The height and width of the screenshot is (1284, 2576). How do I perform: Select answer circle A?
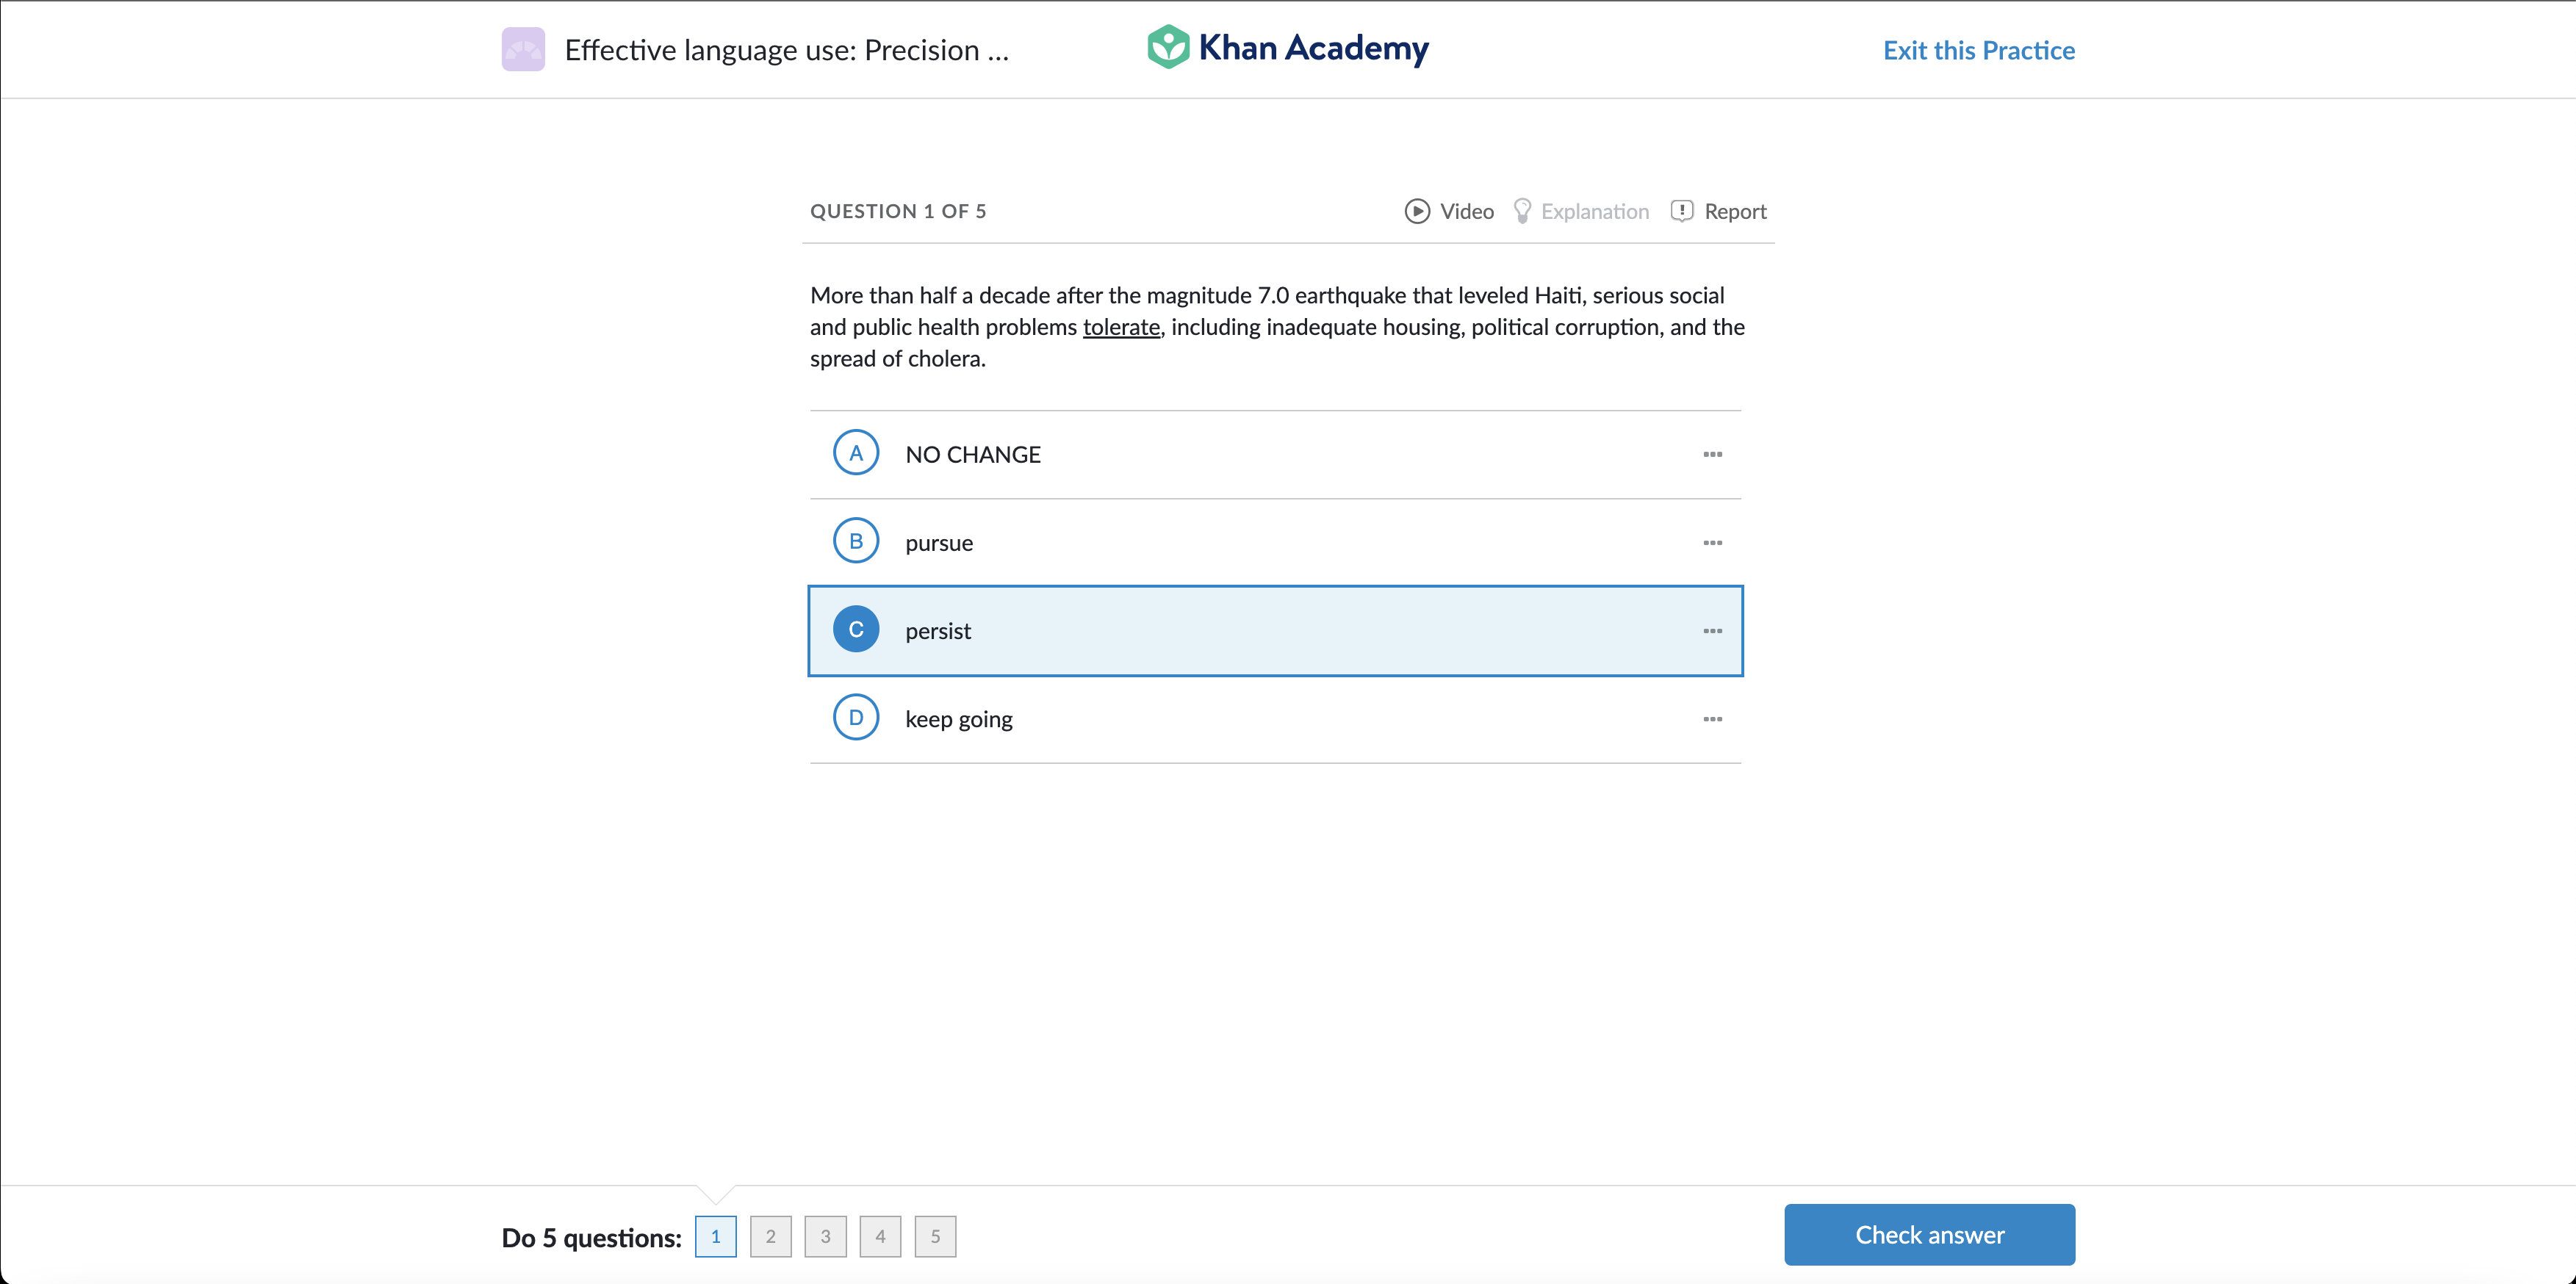[x=855, y=453]
